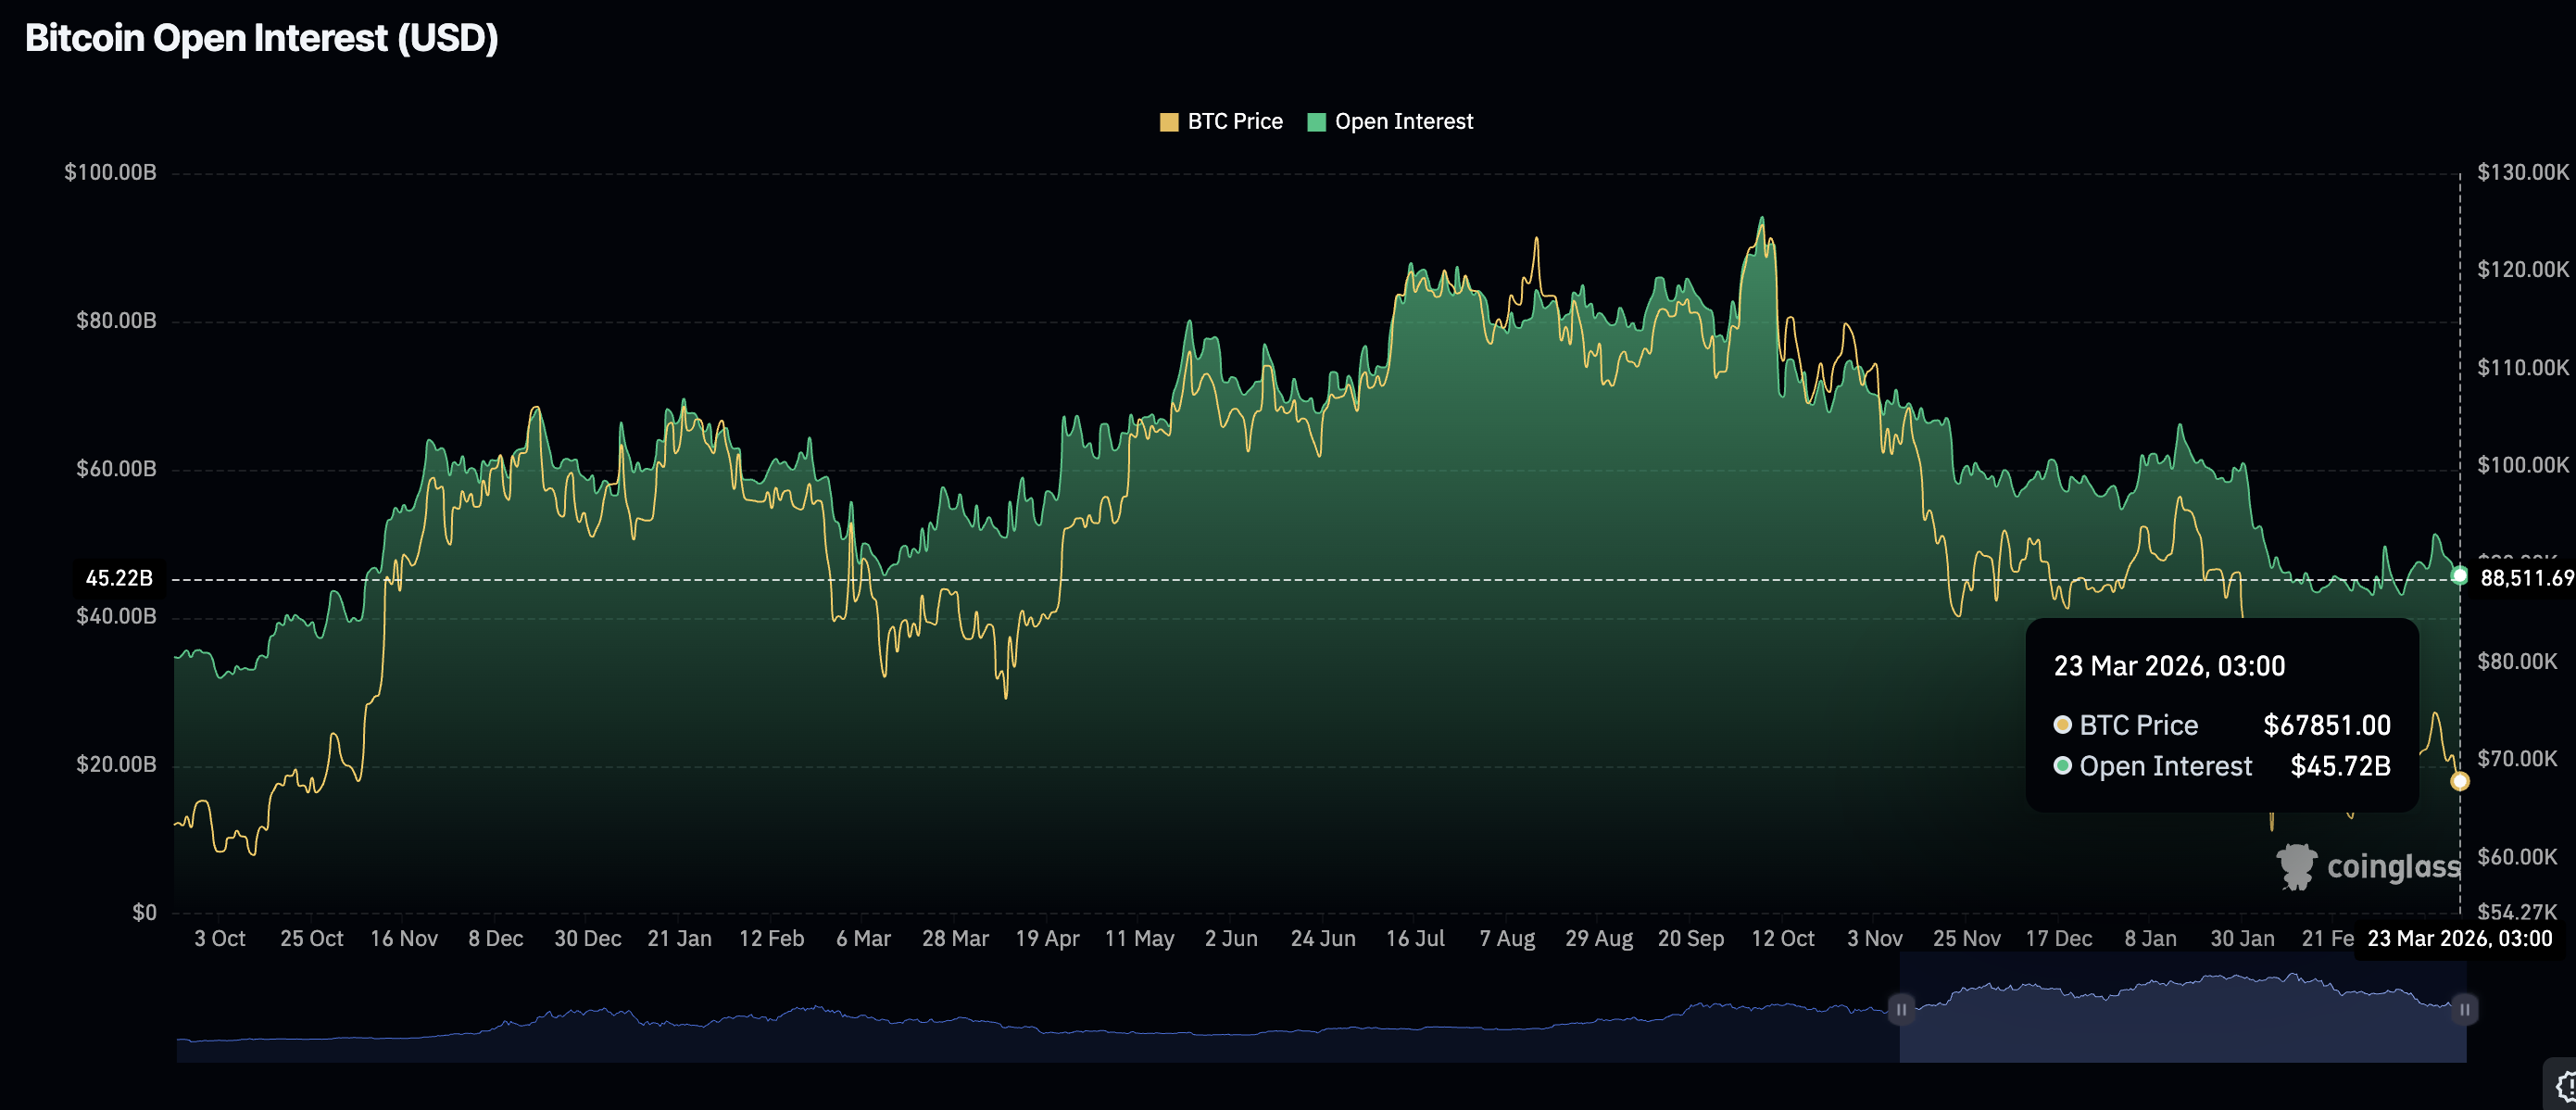Click the $45.72B Open Interest tooltip value

click(x=2340, y=766)
